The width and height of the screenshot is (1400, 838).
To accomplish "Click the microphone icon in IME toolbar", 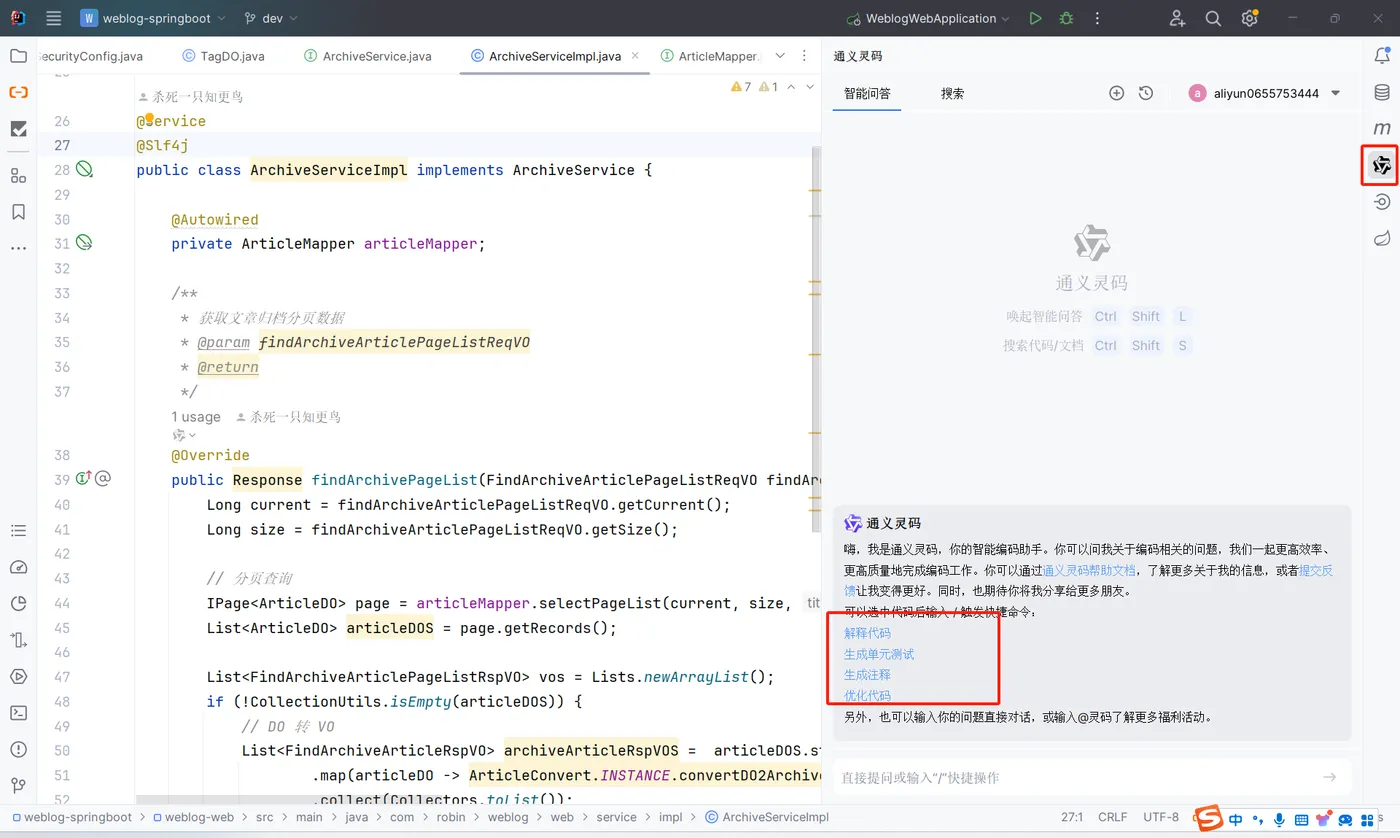I will (x=1280, y=819).
